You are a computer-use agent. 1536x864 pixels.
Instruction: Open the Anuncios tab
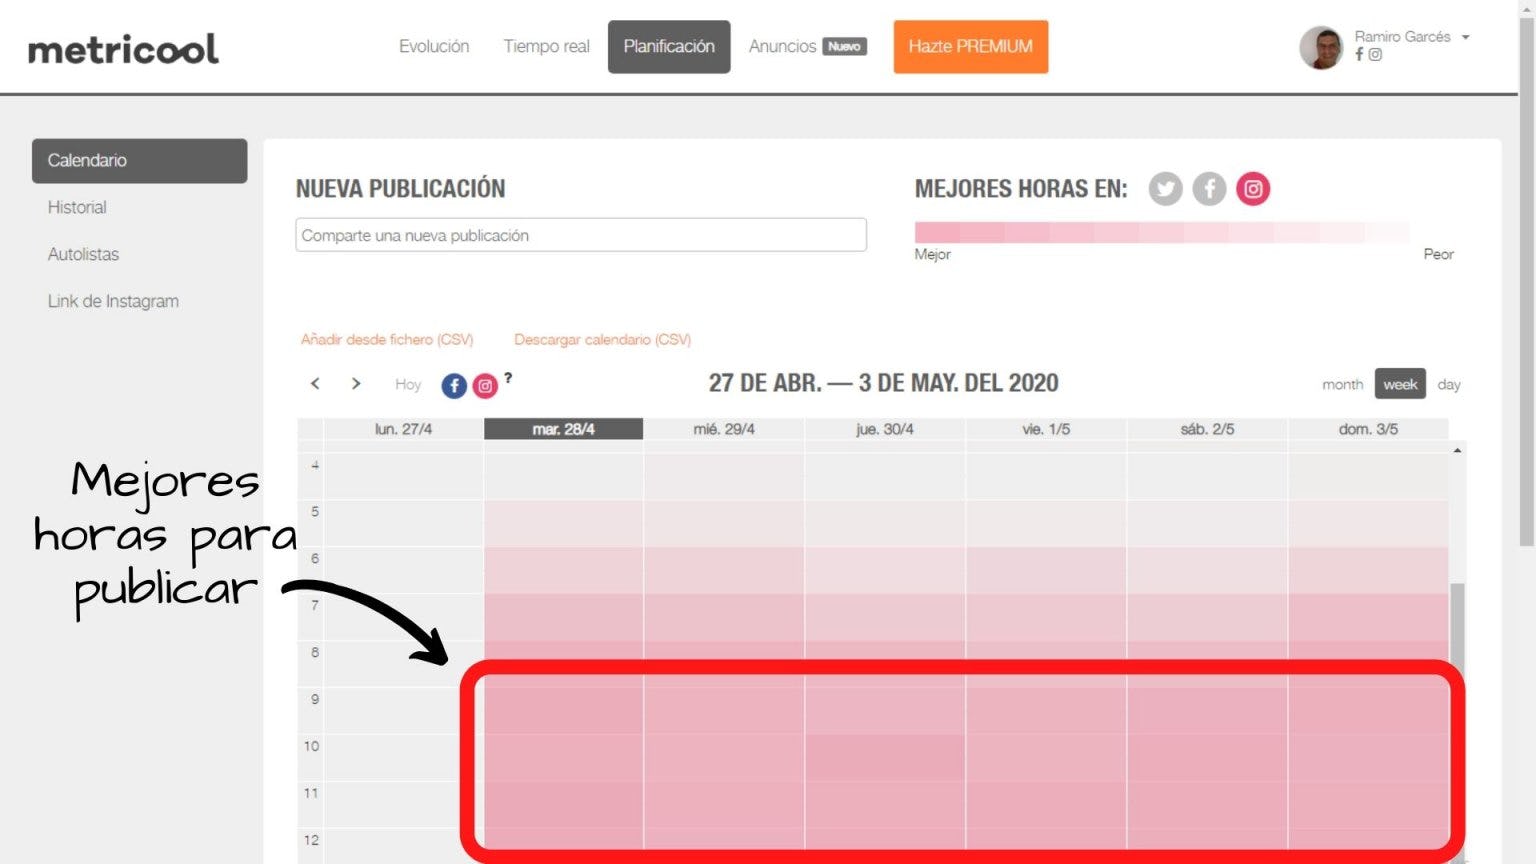(782, 47)
